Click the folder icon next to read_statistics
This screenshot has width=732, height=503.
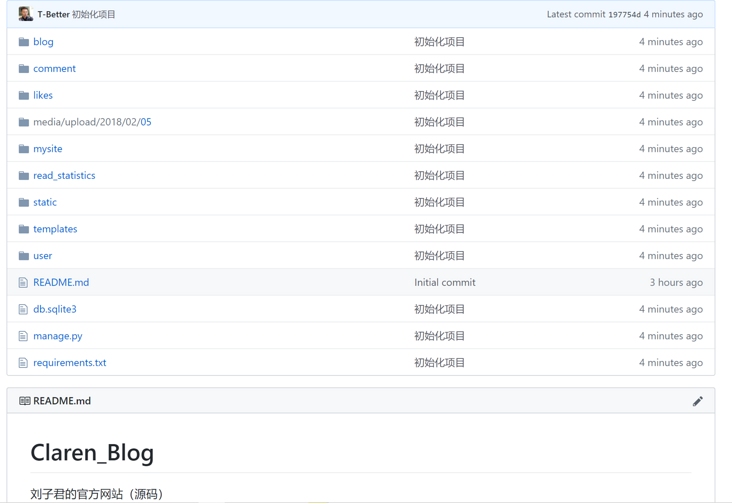click(24, 176)
